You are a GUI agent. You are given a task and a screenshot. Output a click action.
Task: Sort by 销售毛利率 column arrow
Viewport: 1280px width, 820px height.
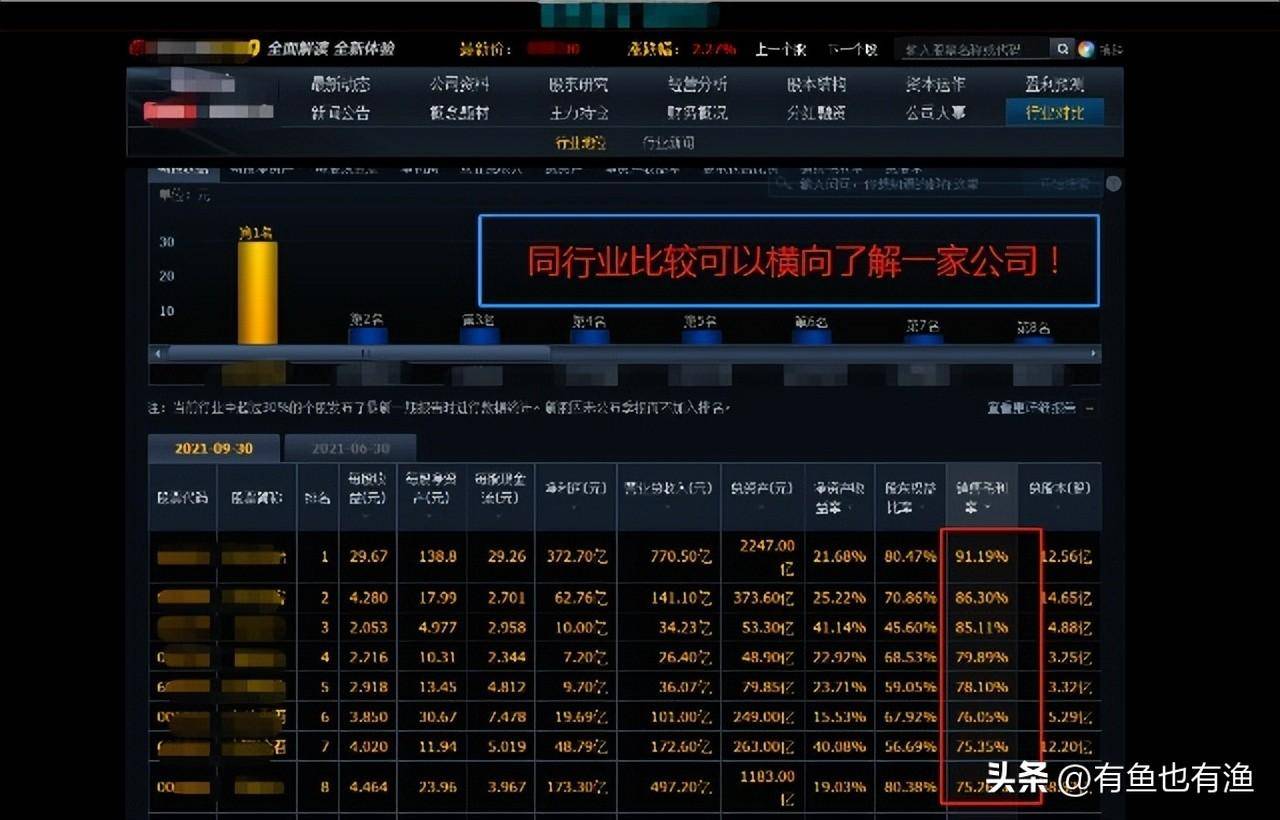tap(988, 508)
